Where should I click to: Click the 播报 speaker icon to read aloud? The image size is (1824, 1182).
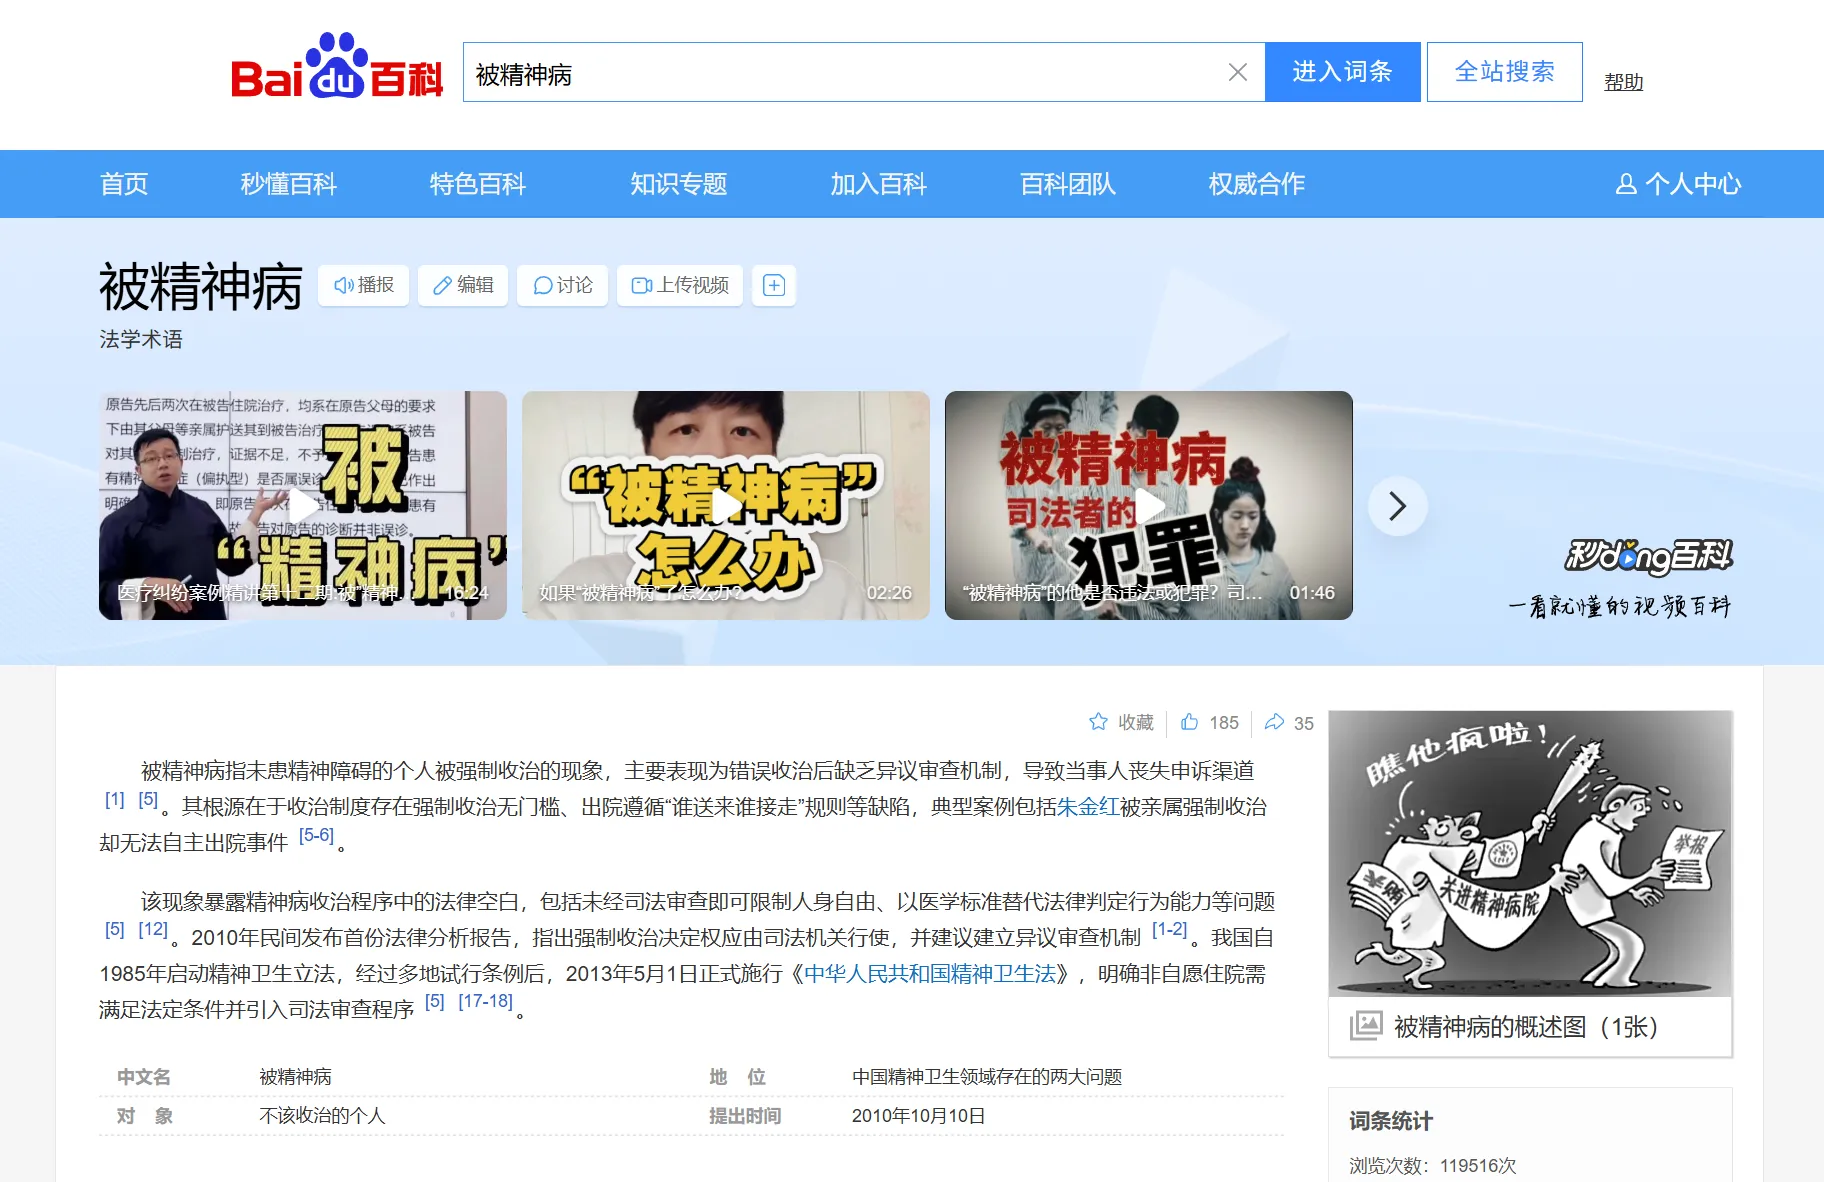(x=343, y=285)
